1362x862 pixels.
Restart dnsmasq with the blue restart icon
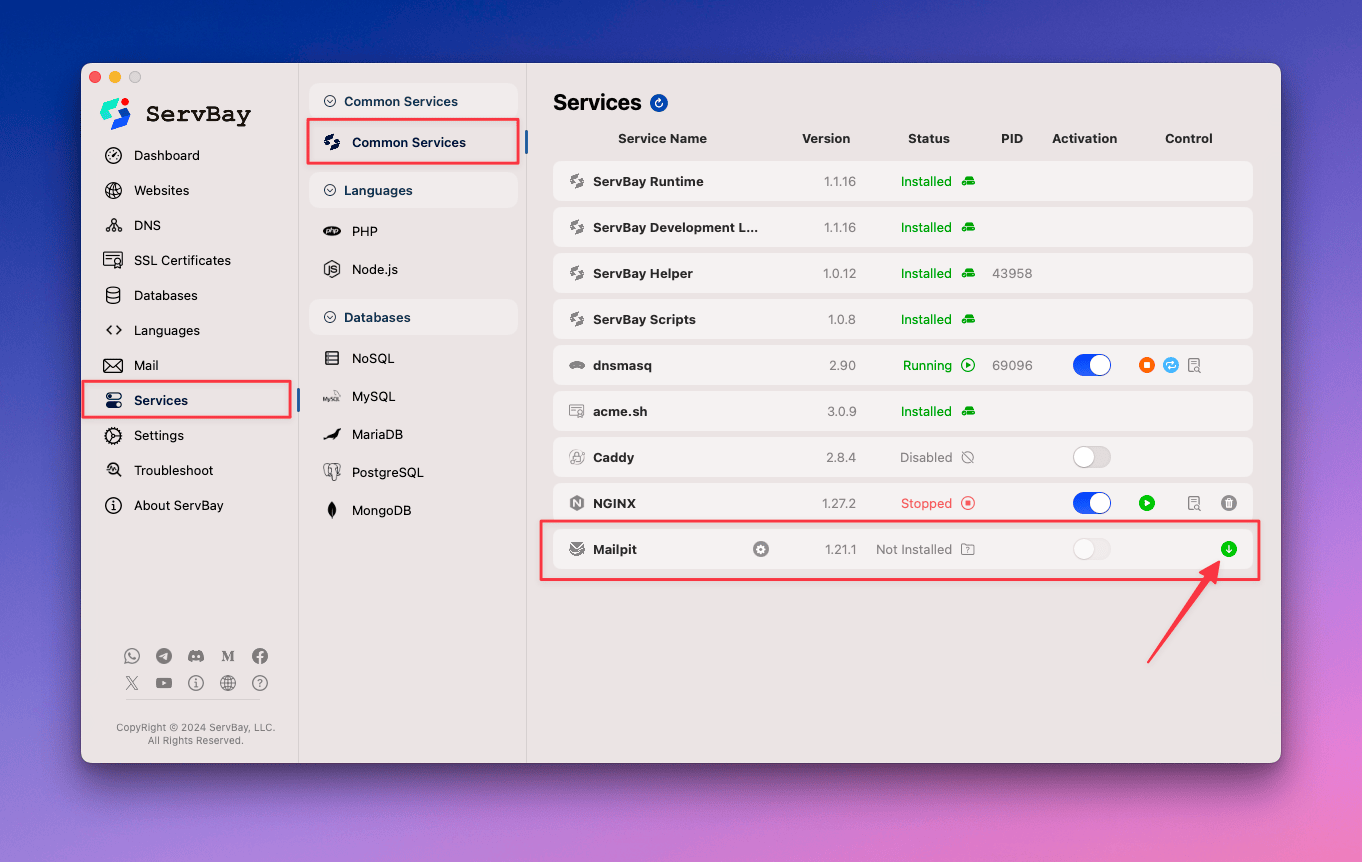tap(1170, 365)
